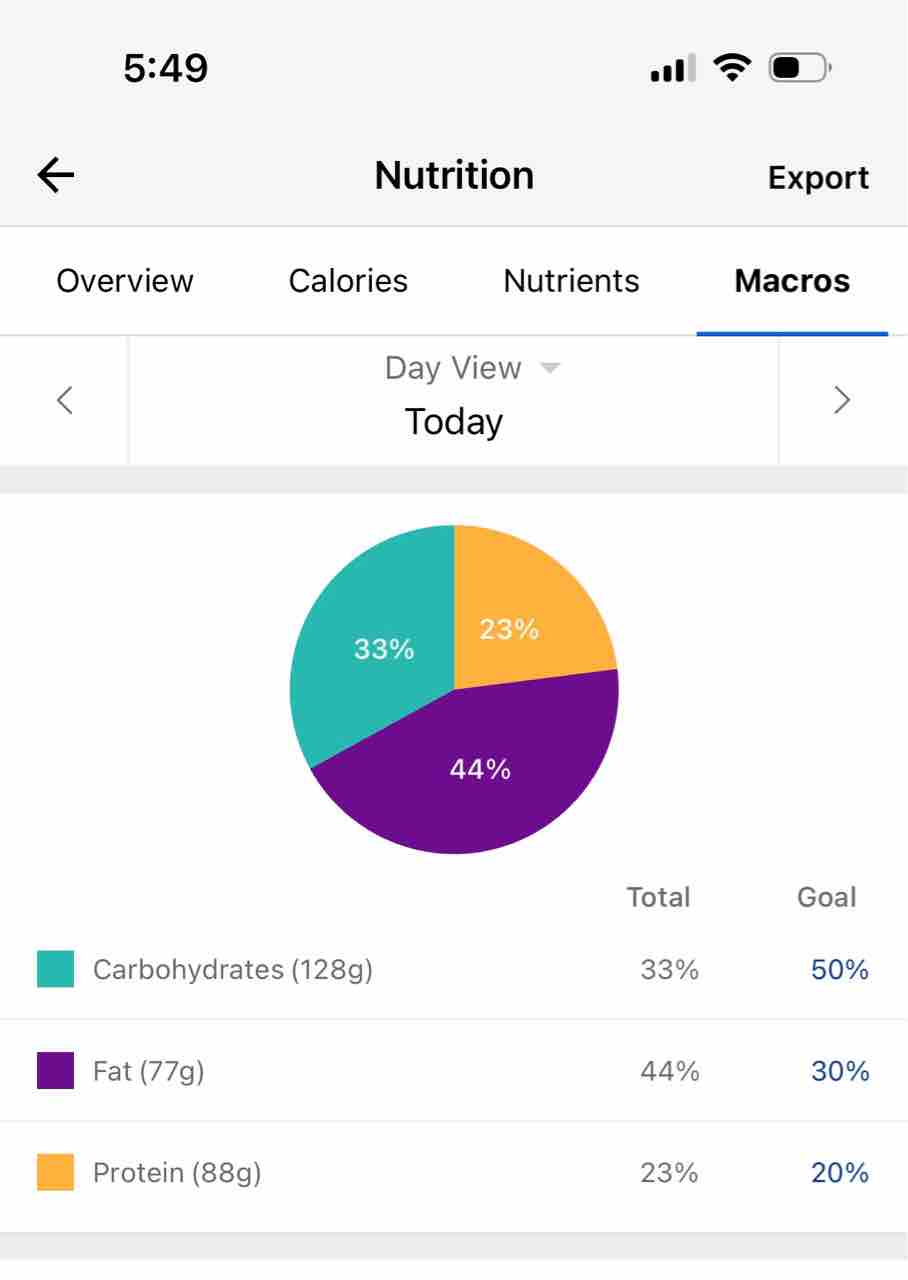Screen dimensions: 908x1280
Task: Tap the orange Protein color swatch
Action: tap(55, 1172)
